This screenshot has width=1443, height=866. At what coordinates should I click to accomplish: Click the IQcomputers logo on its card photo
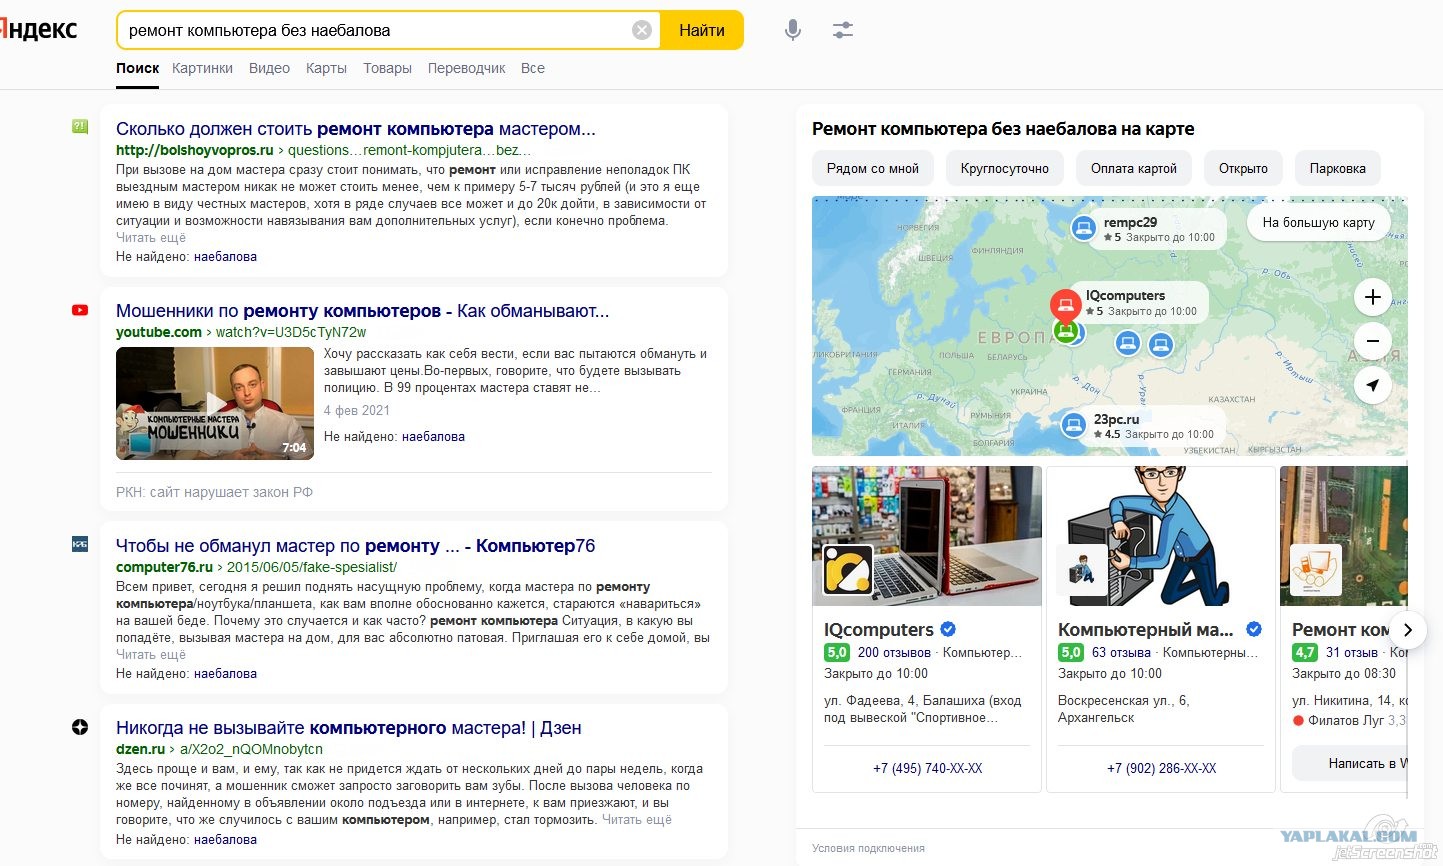click(847, 570)
